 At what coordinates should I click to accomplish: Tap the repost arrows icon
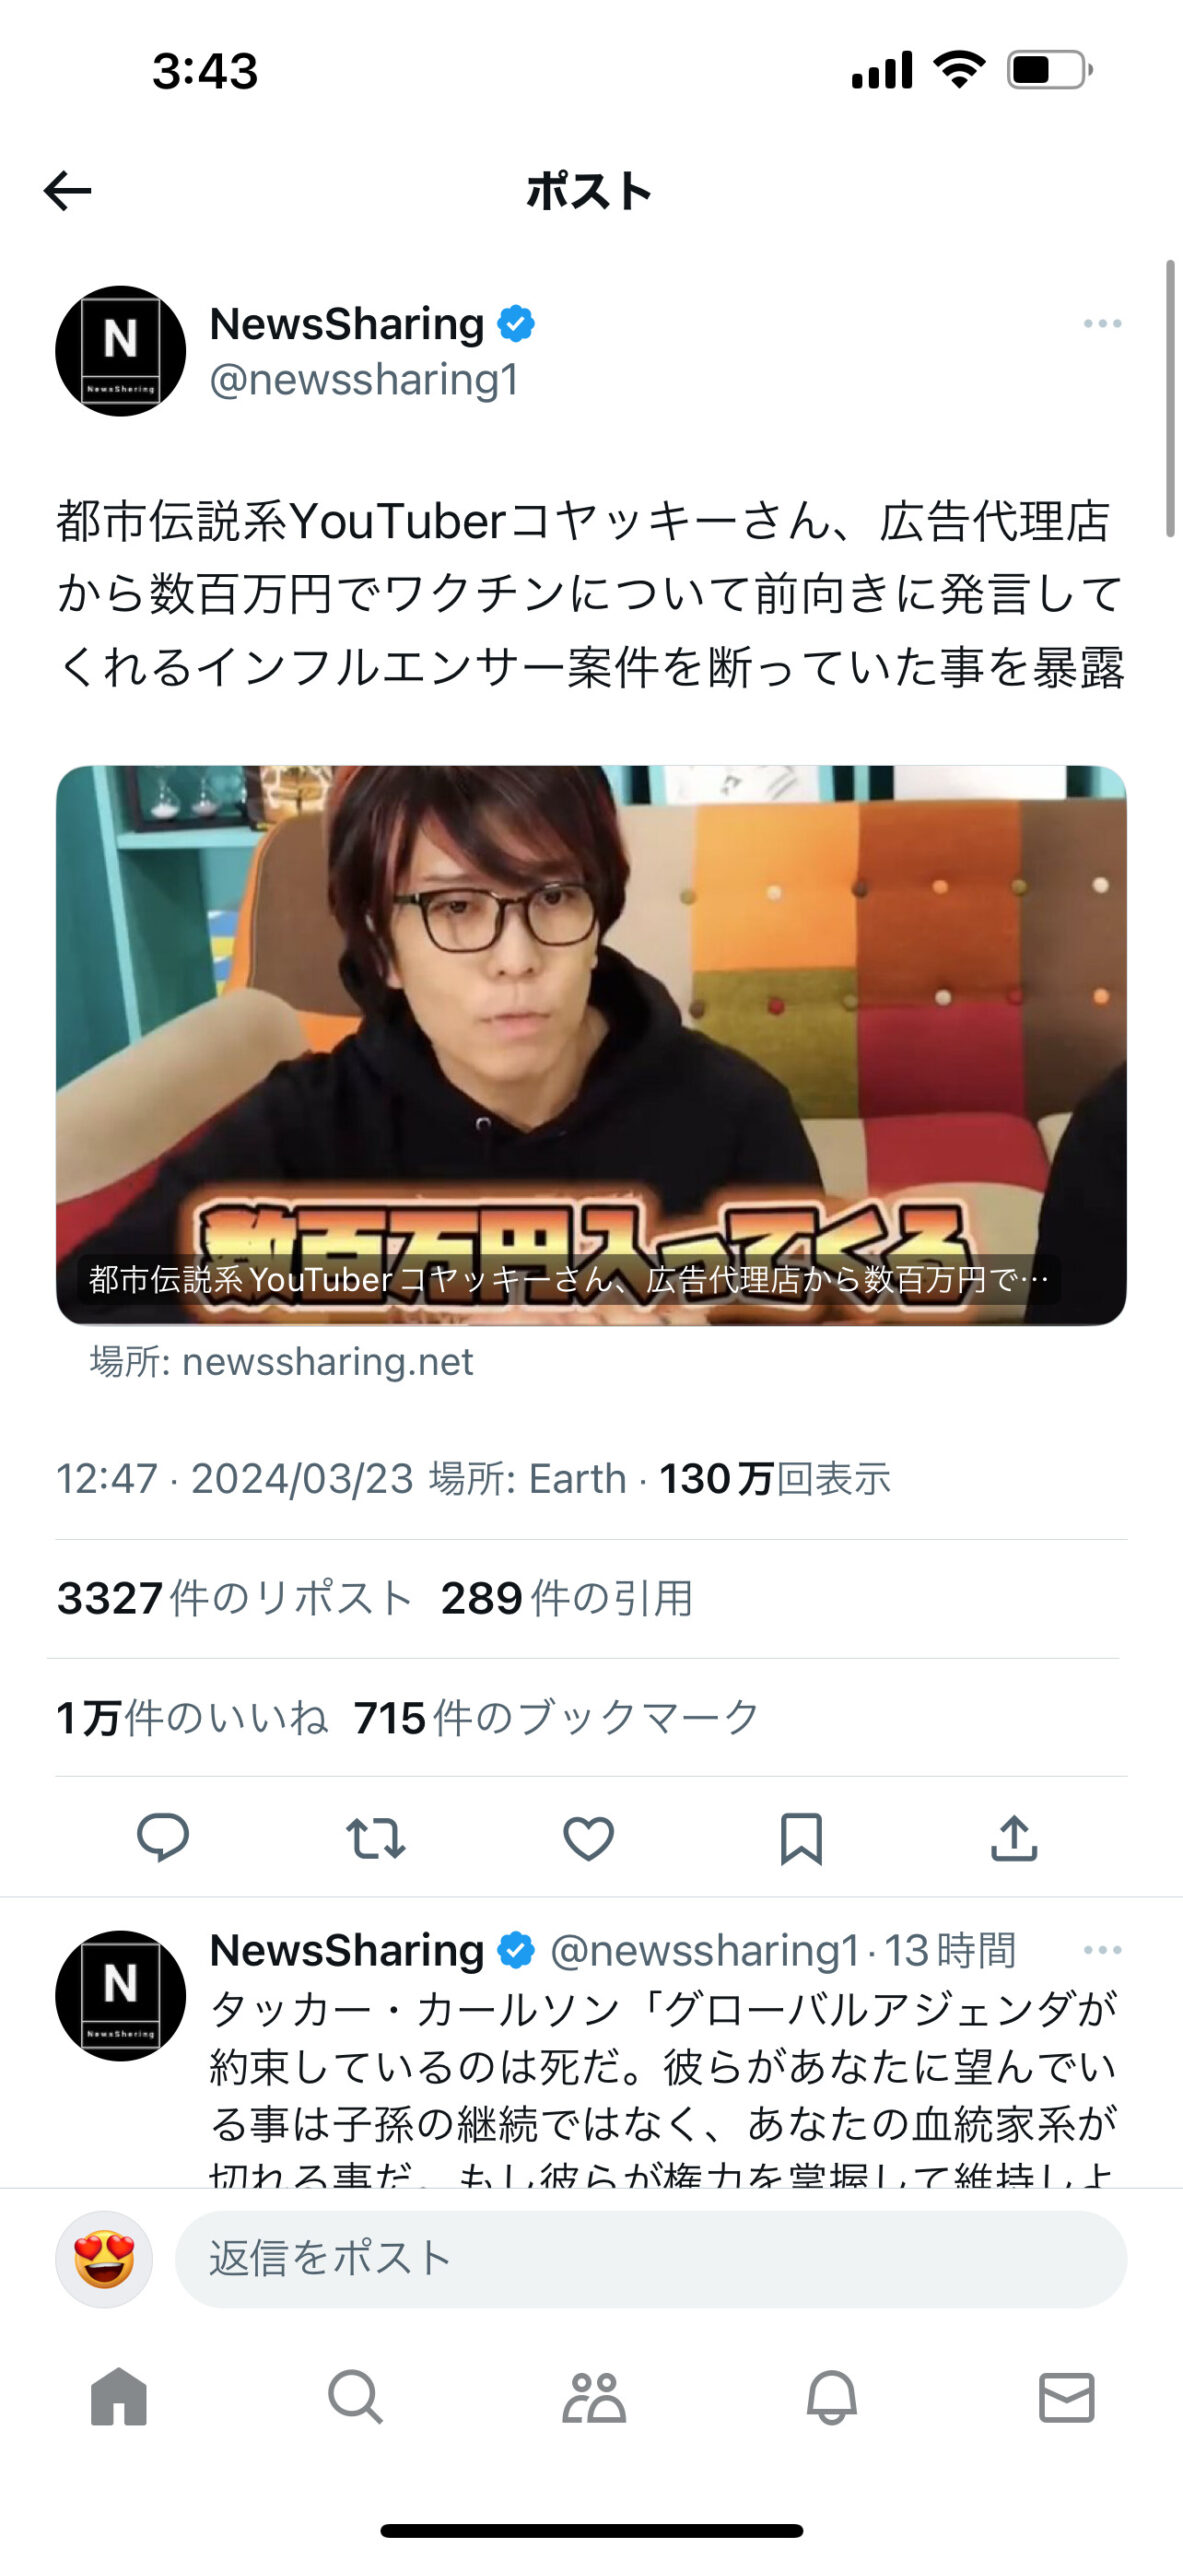pyautogui.click(x=375, y=1838)
